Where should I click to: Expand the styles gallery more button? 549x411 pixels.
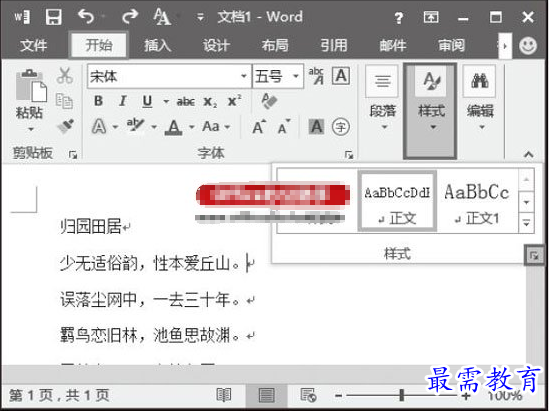tap(526, 223)
